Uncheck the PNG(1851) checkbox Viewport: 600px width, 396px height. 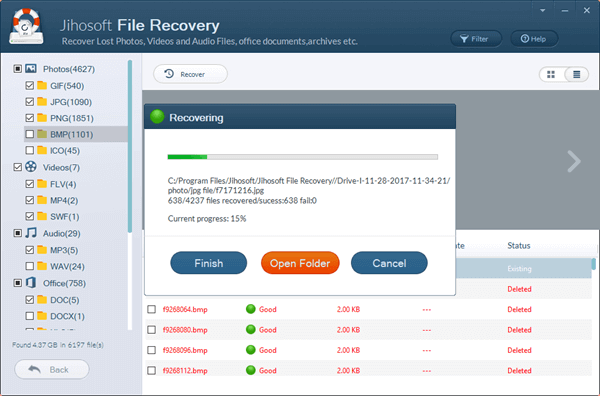click(29, 118)
